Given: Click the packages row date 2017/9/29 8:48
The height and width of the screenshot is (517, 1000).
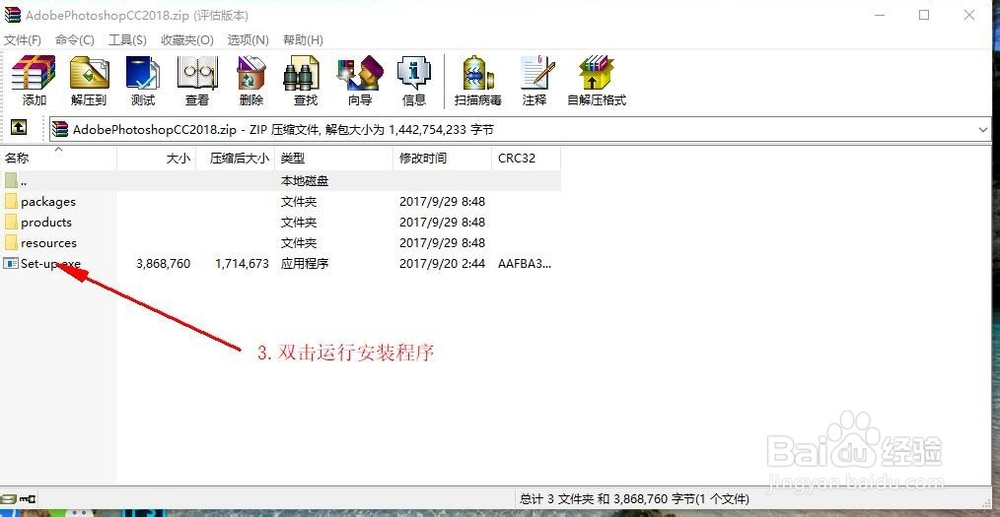Looking at the screenshot, I should tap(442, 201).
